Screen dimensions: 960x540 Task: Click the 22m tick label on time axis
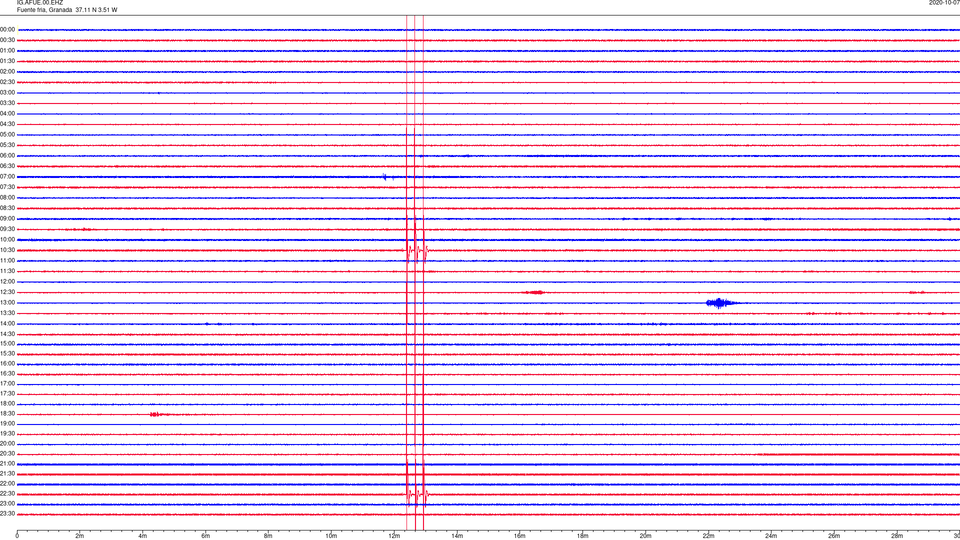click(x=708, y=536)
